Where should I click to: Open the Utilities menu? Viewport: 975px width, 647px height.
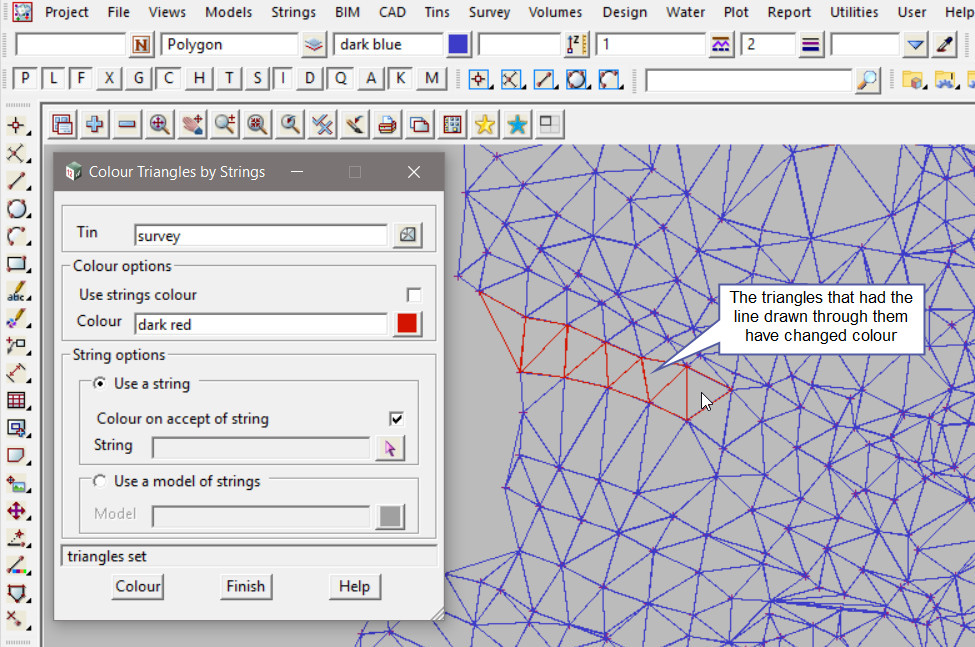pos(854,12)
